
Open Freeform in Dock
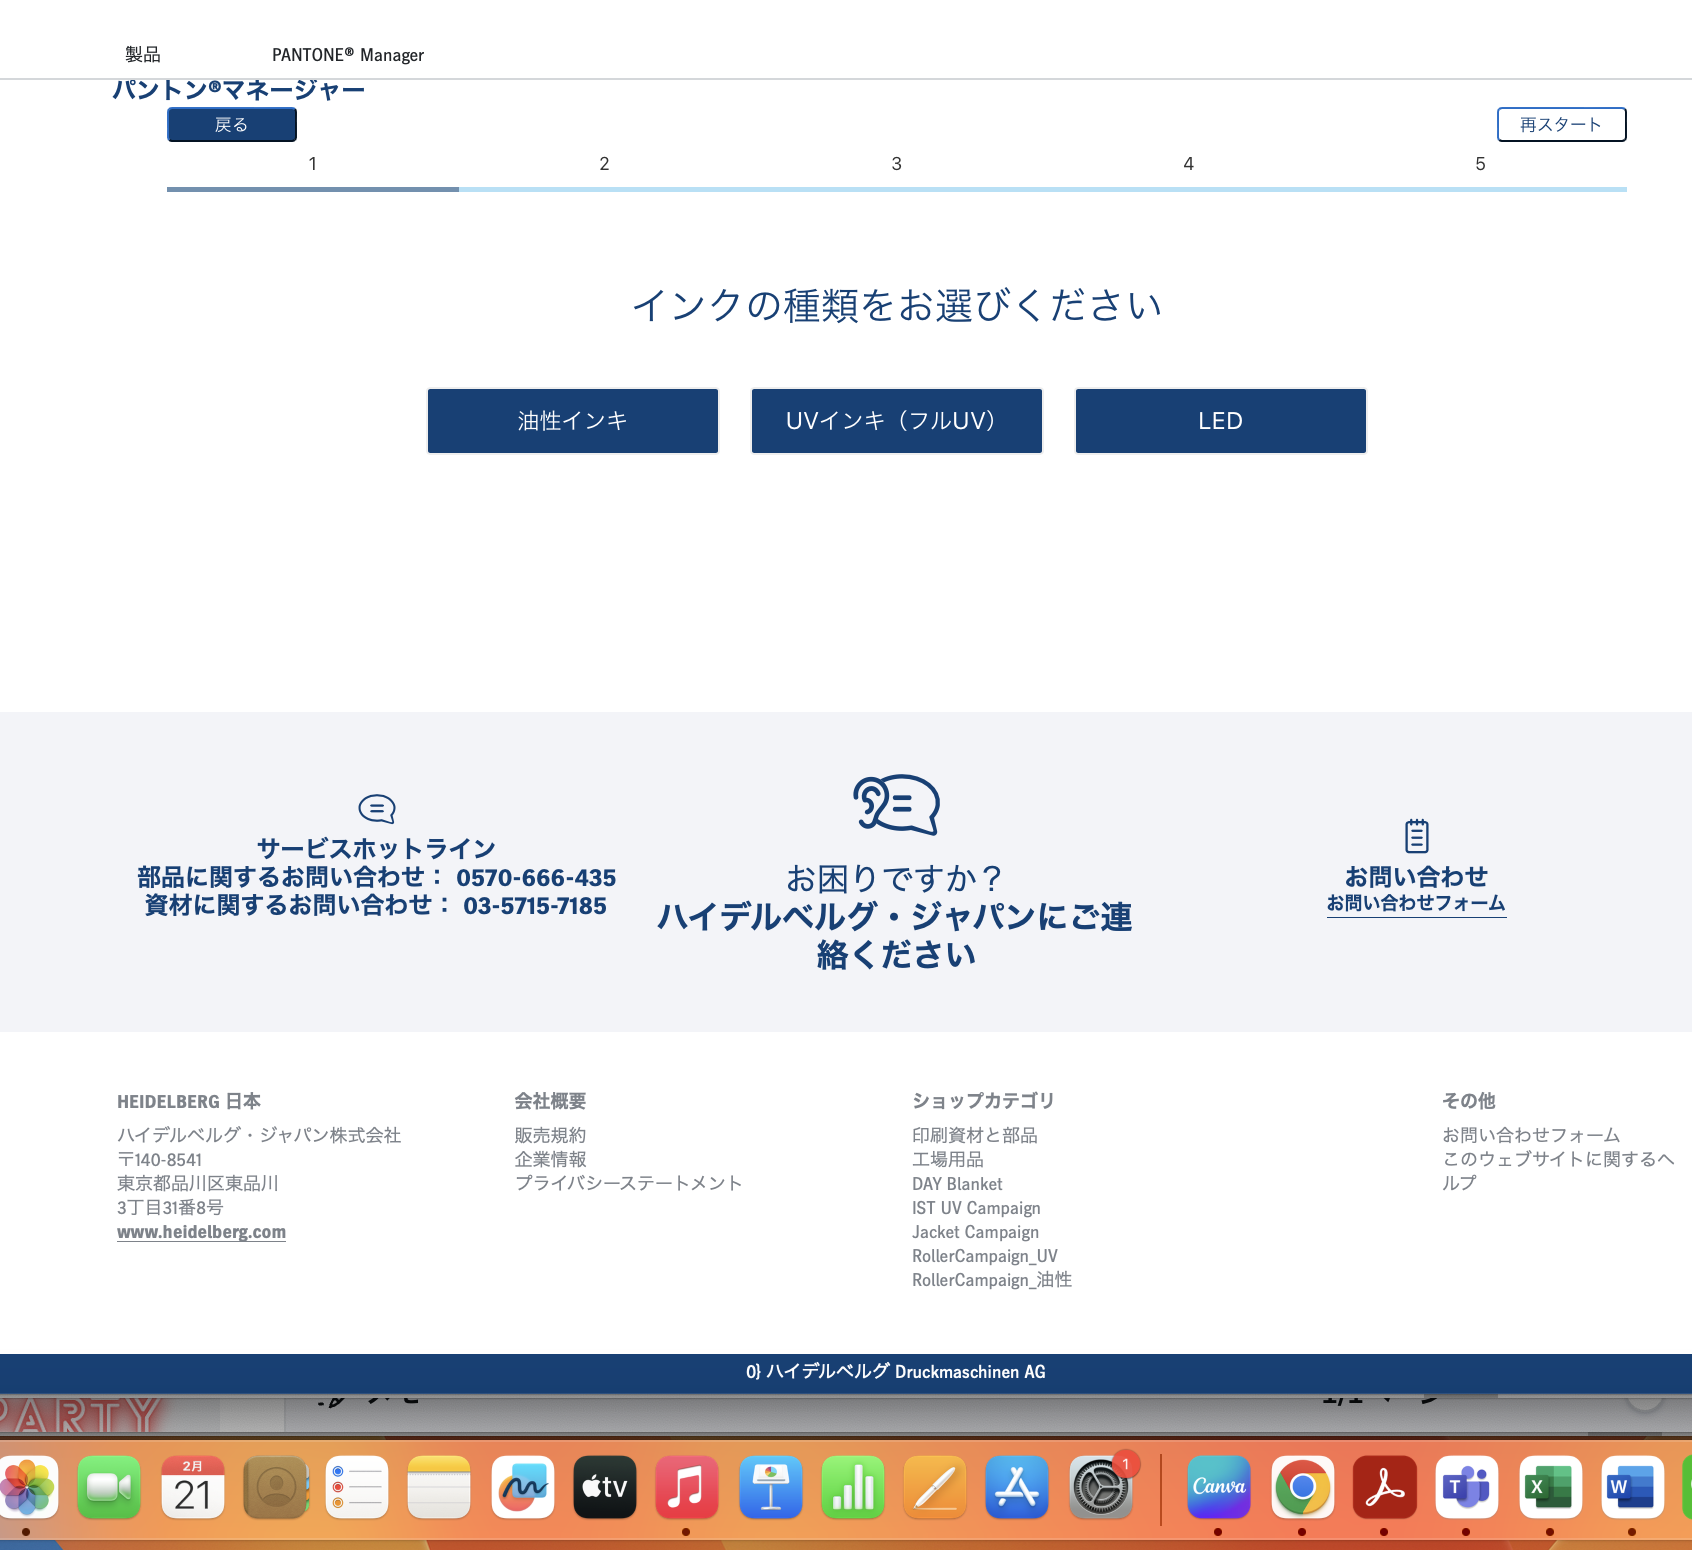pyautogui.click(x=523, y=1488)
